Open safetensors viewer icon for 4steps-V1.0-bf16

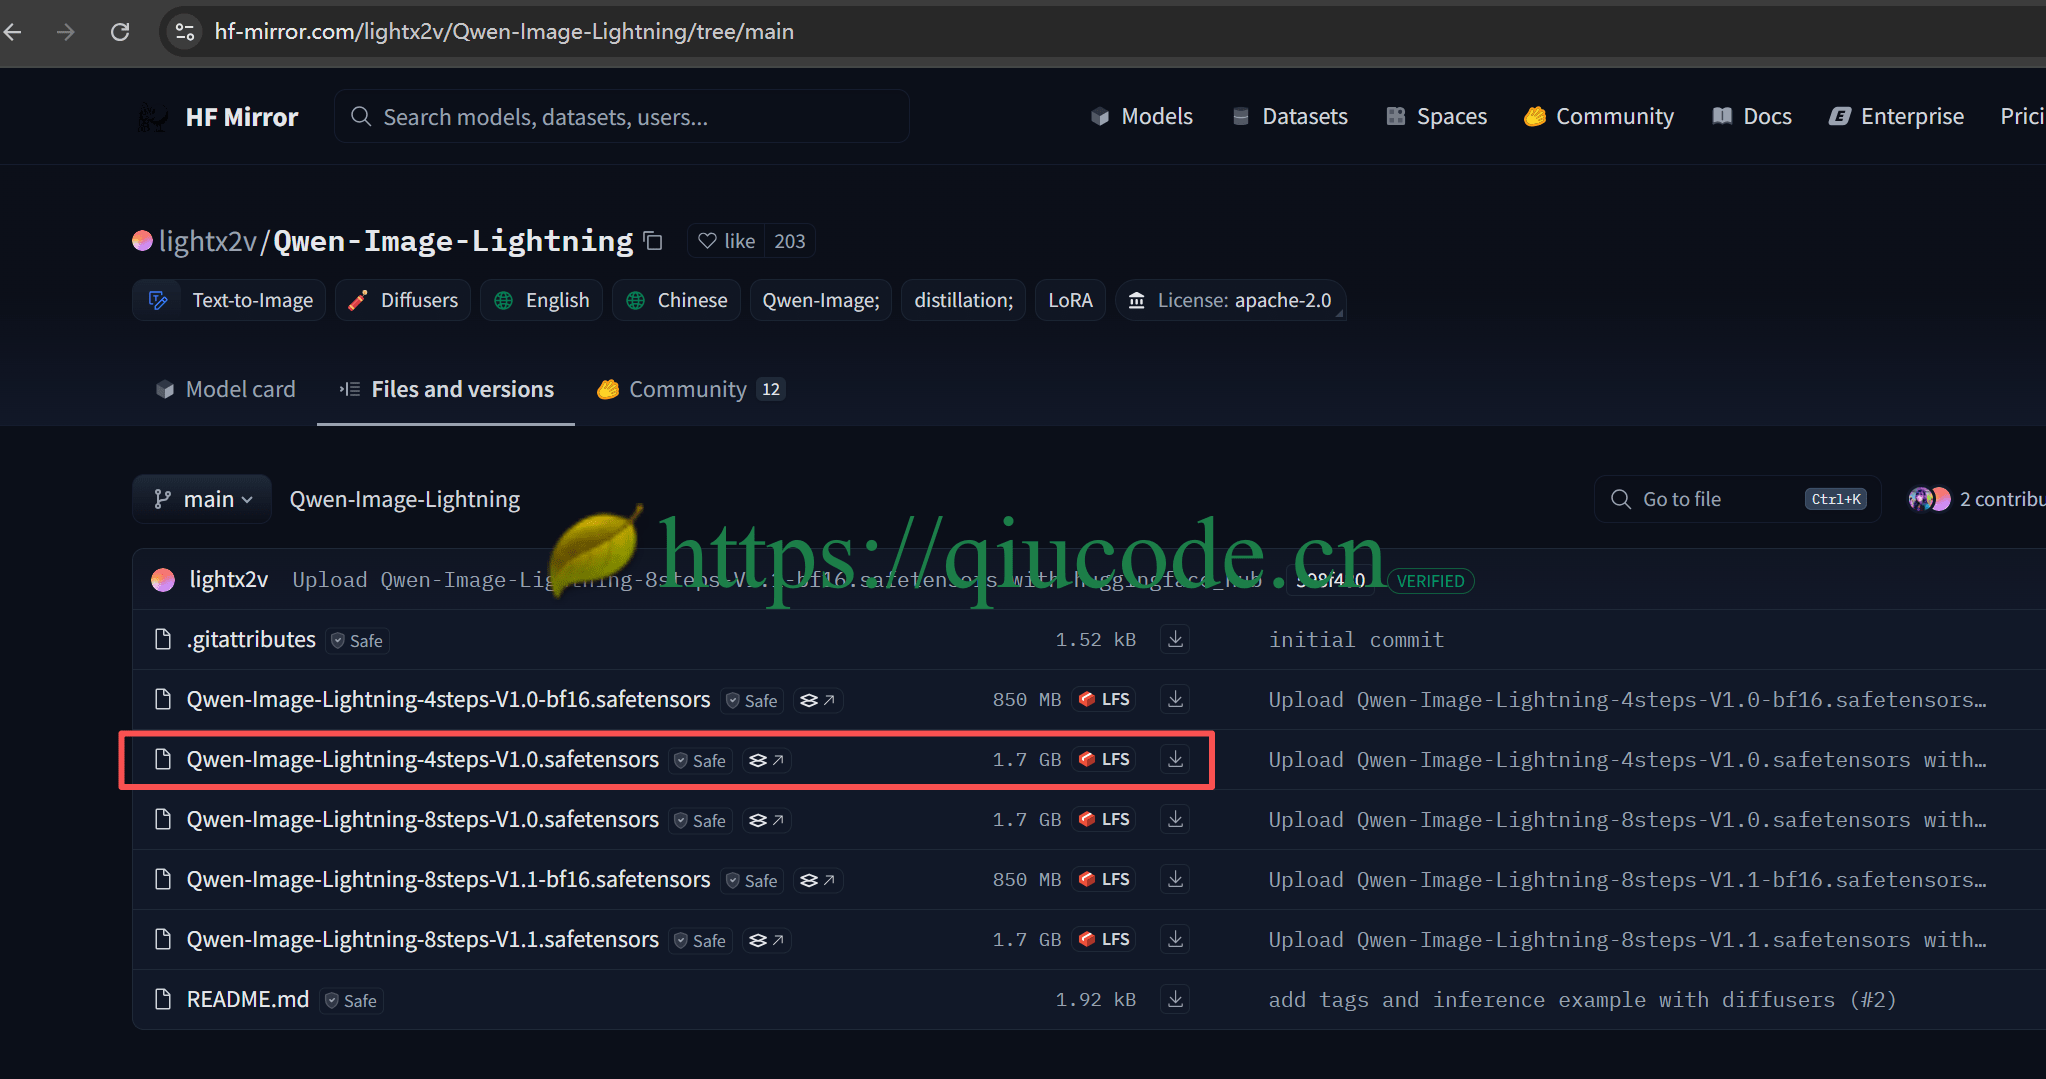pos(818,700)
